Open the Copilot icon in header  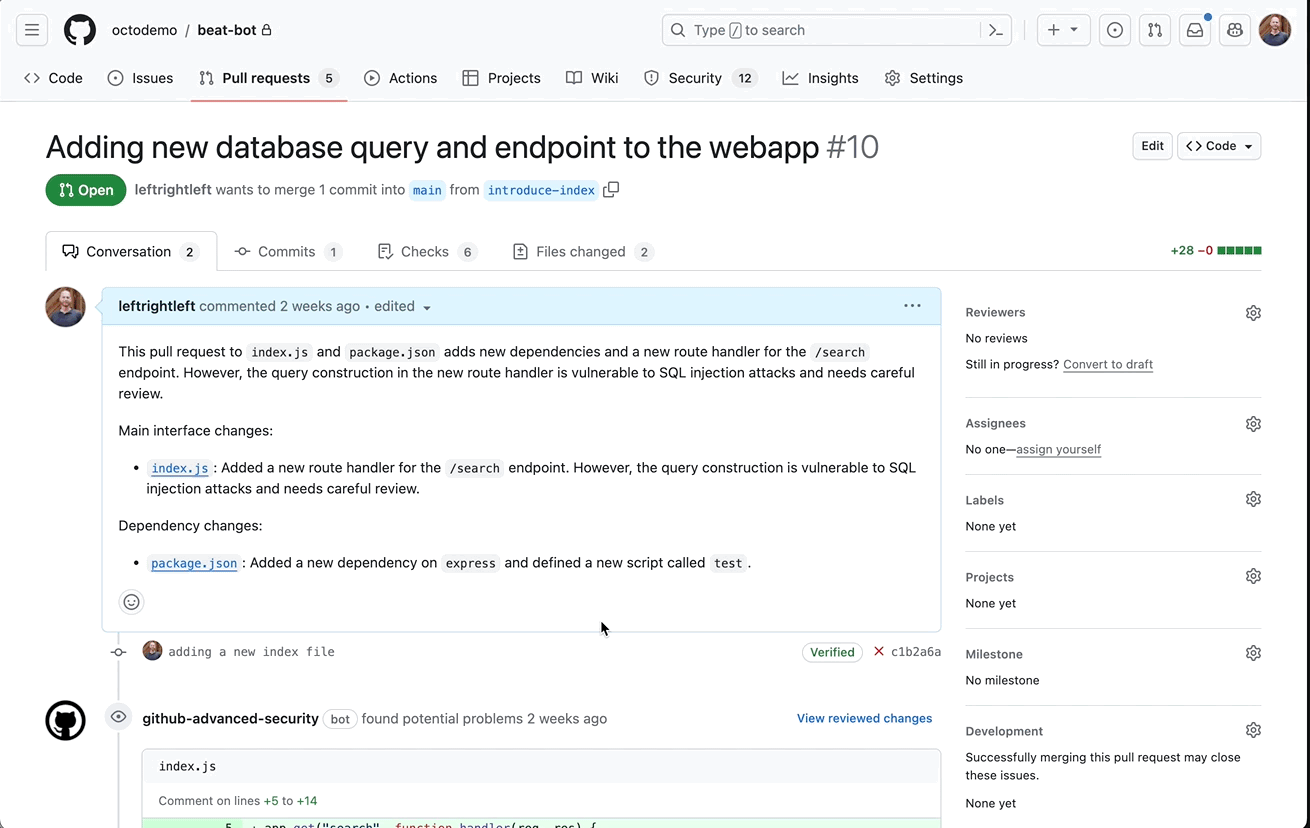(x=1234, y=30)
